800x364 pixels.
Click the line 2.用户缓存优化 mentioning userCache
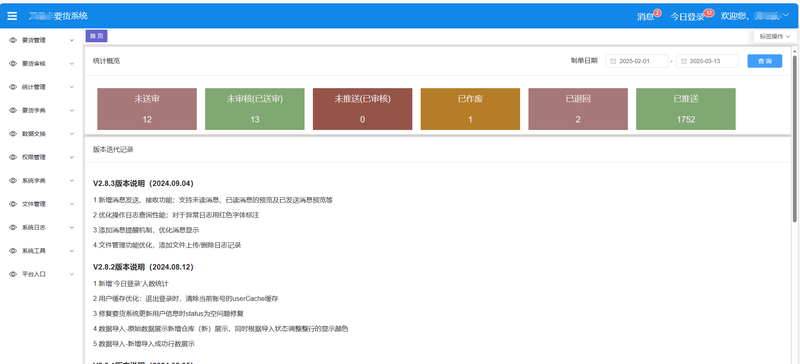tap(185, 299)
